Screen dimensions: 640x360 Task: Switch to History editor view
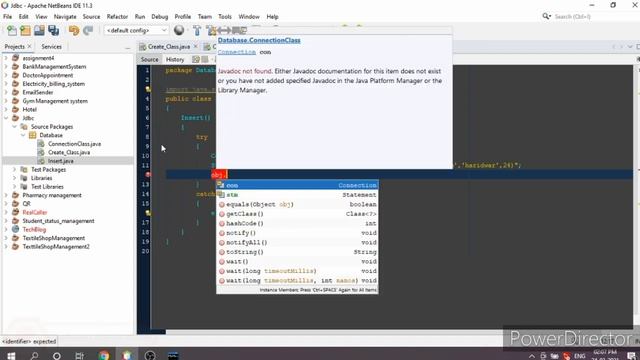pos(175,60)
